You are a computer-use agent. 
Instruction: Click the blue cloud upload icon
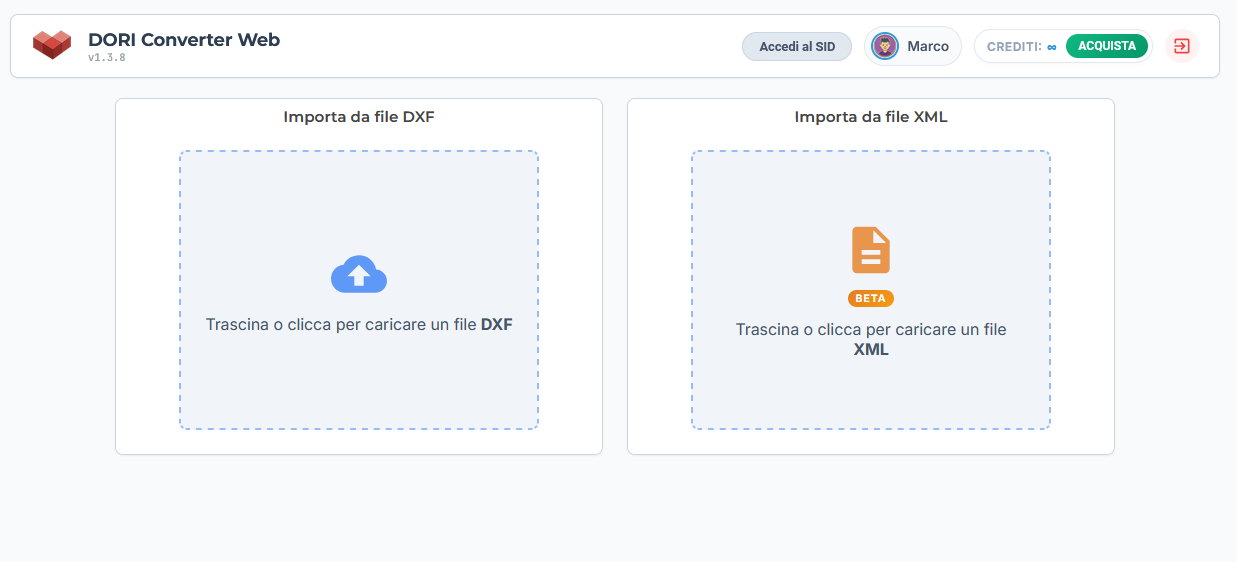(358, 275)
